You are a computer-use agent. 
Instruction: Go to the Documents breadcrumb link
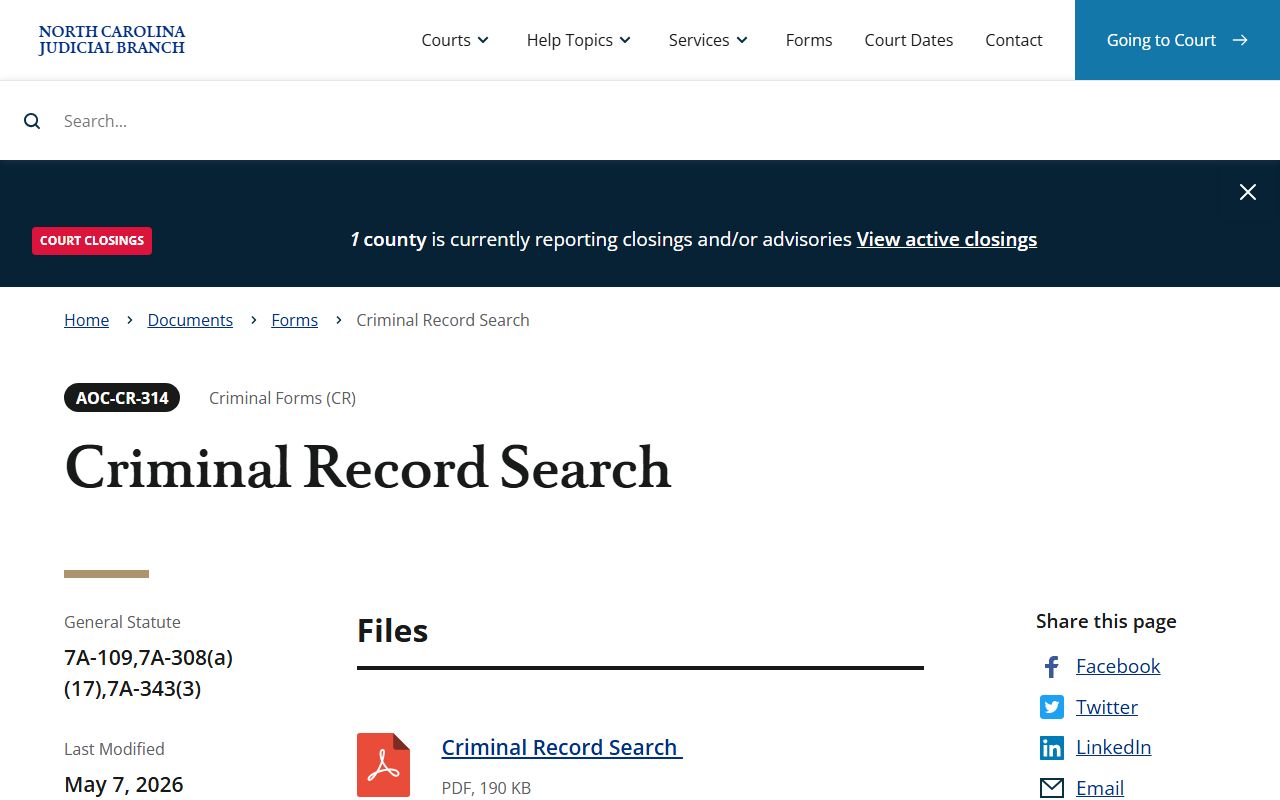pos(190,320)
